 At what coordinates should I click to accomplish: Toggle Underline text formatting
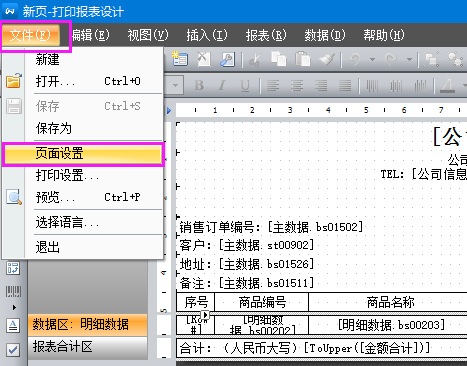(x=245, y=86)
